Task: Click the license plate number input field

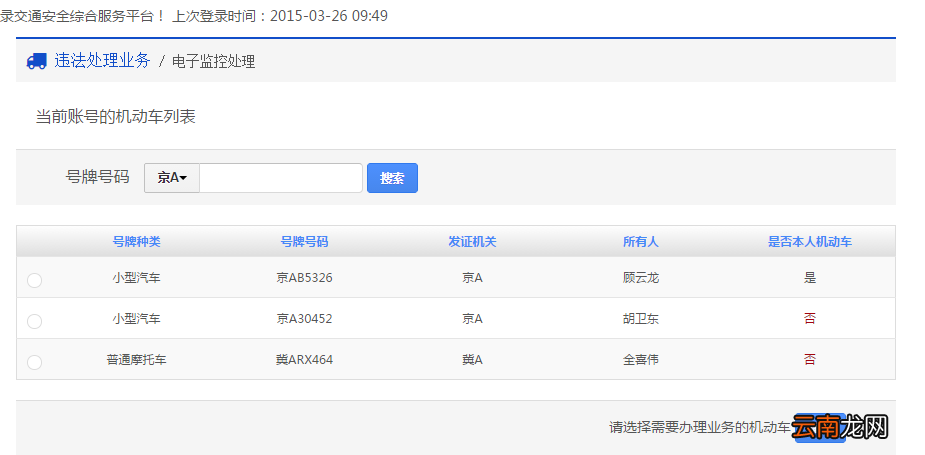Action: [281, 178]
